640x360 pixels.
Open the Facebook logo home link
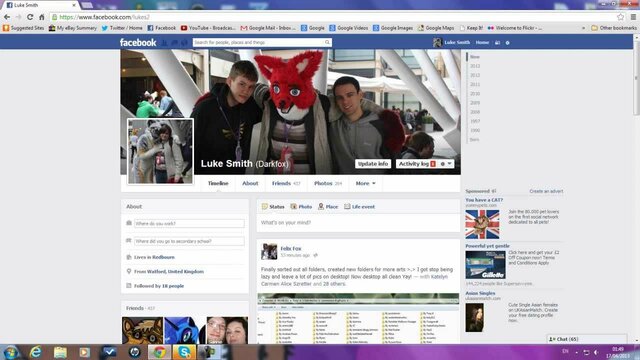click(x=138, y=42)
